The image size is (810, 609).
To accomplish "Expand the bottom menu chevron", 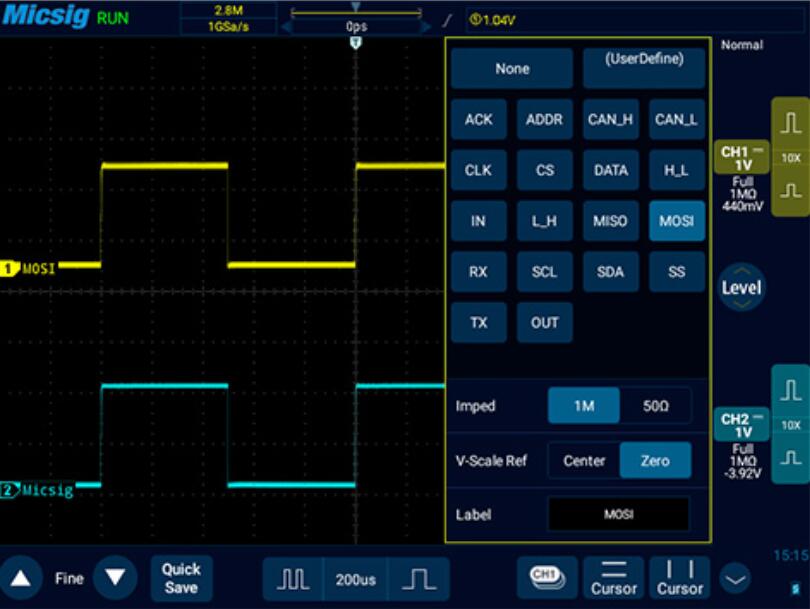I will tap(735, 579).
